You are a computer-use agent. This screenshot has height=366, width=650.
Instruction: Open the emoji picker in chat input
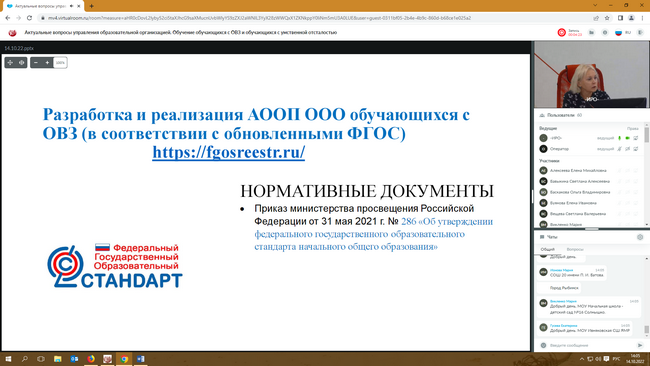pyautogui.click(x=543, y=345)
